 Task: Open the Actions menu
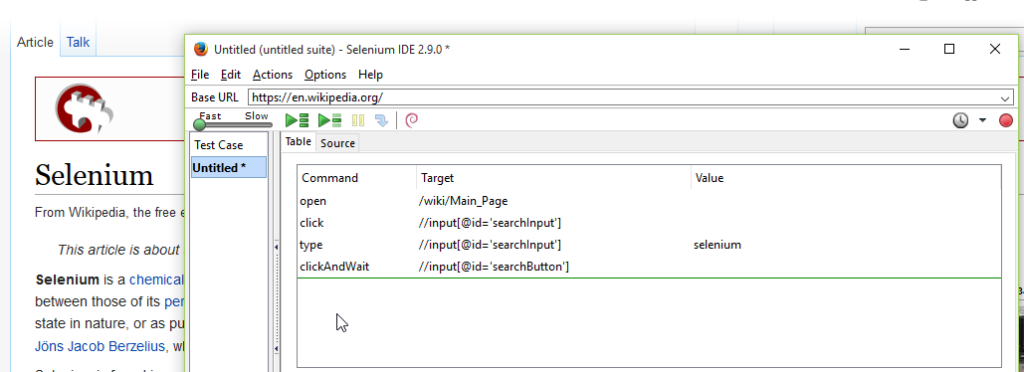coord(272,74)
